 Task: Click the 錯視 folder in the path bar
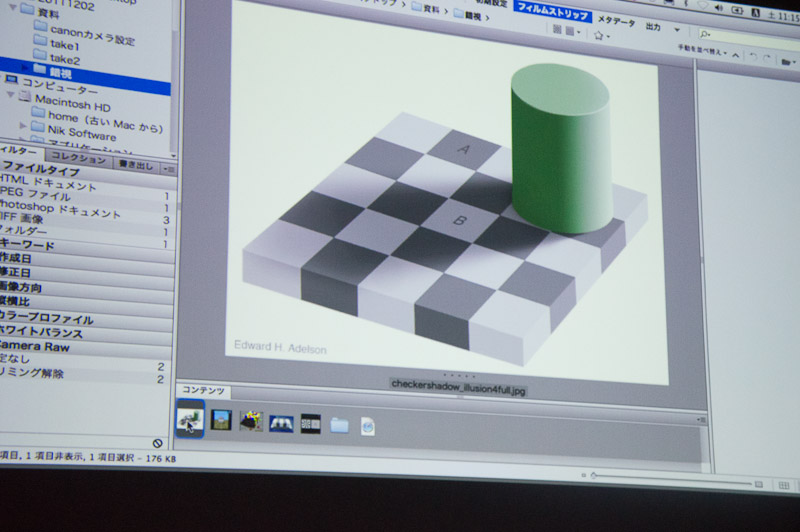click(467, 15)
